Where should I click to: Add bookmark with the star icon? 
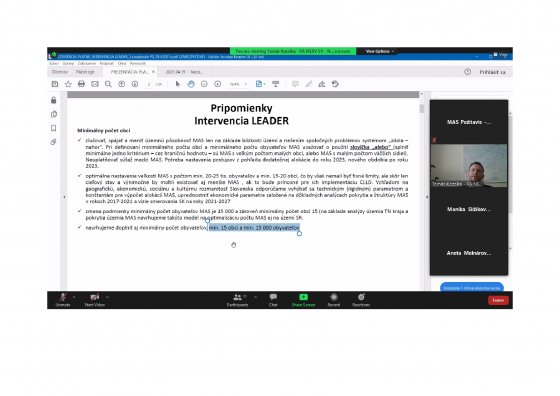point(68,84)
